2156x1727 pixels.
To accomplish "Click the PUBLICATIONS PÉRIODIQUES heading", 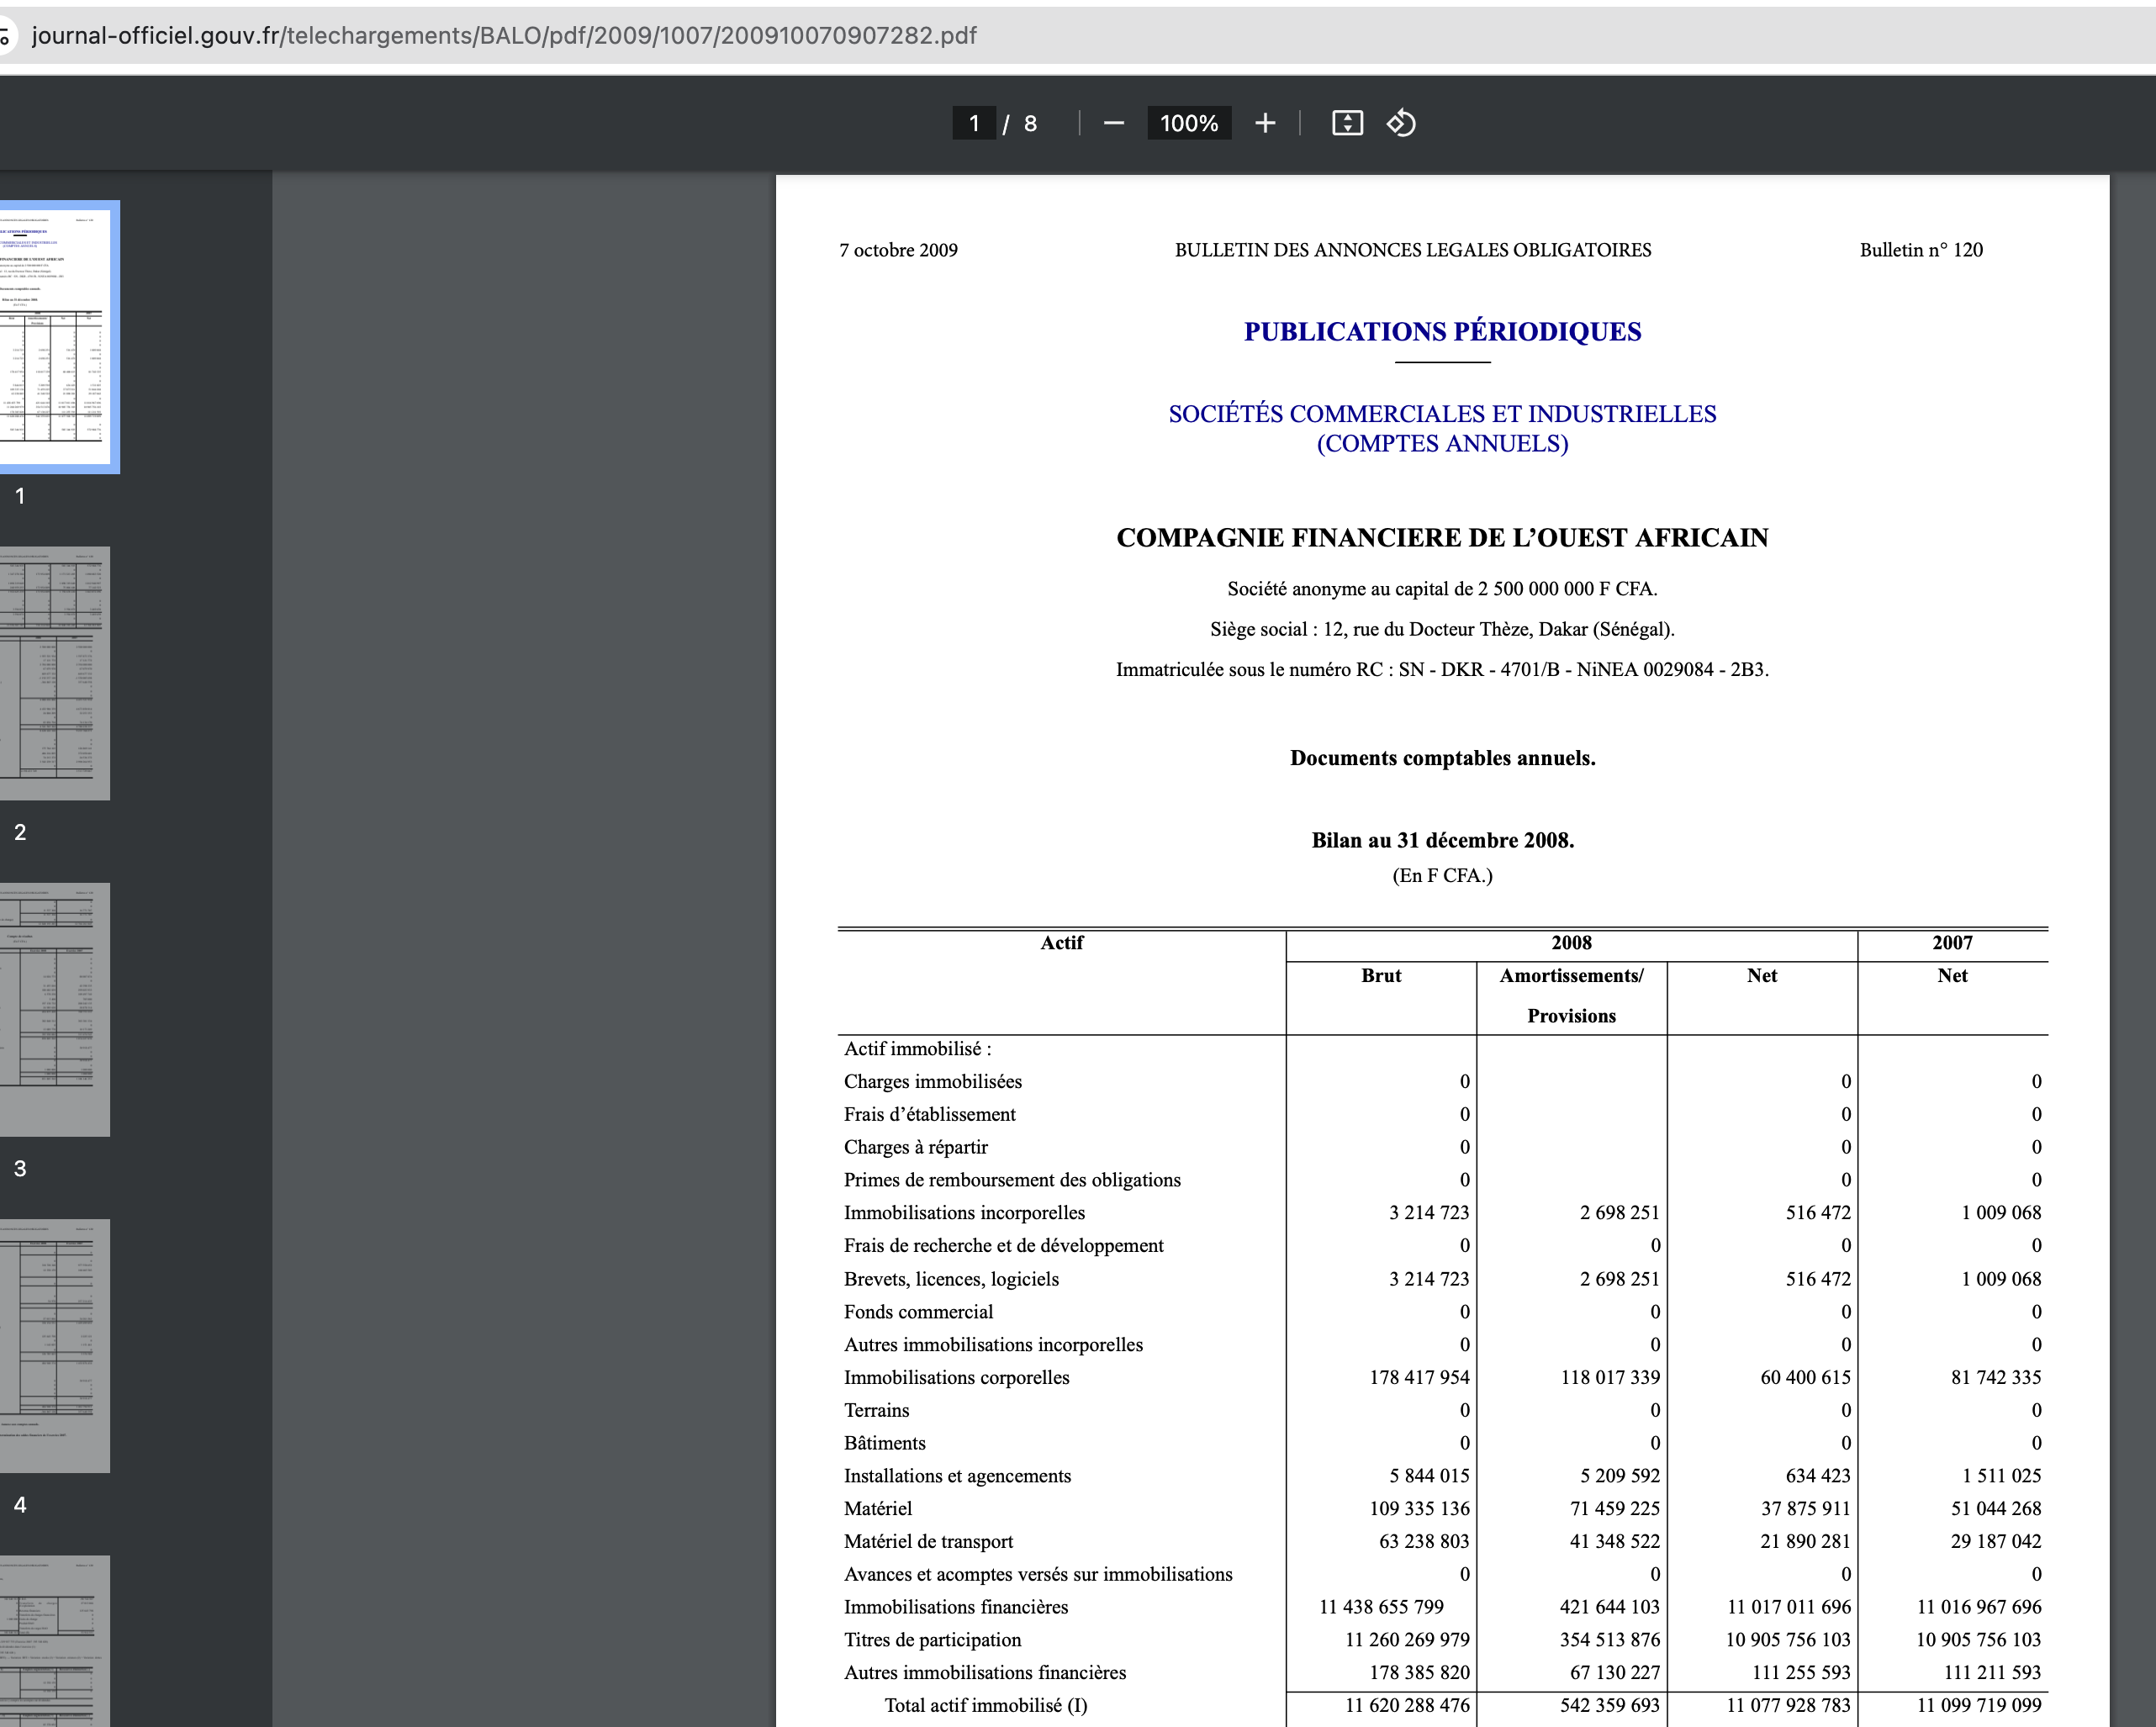I will (x=1442, y=331).
